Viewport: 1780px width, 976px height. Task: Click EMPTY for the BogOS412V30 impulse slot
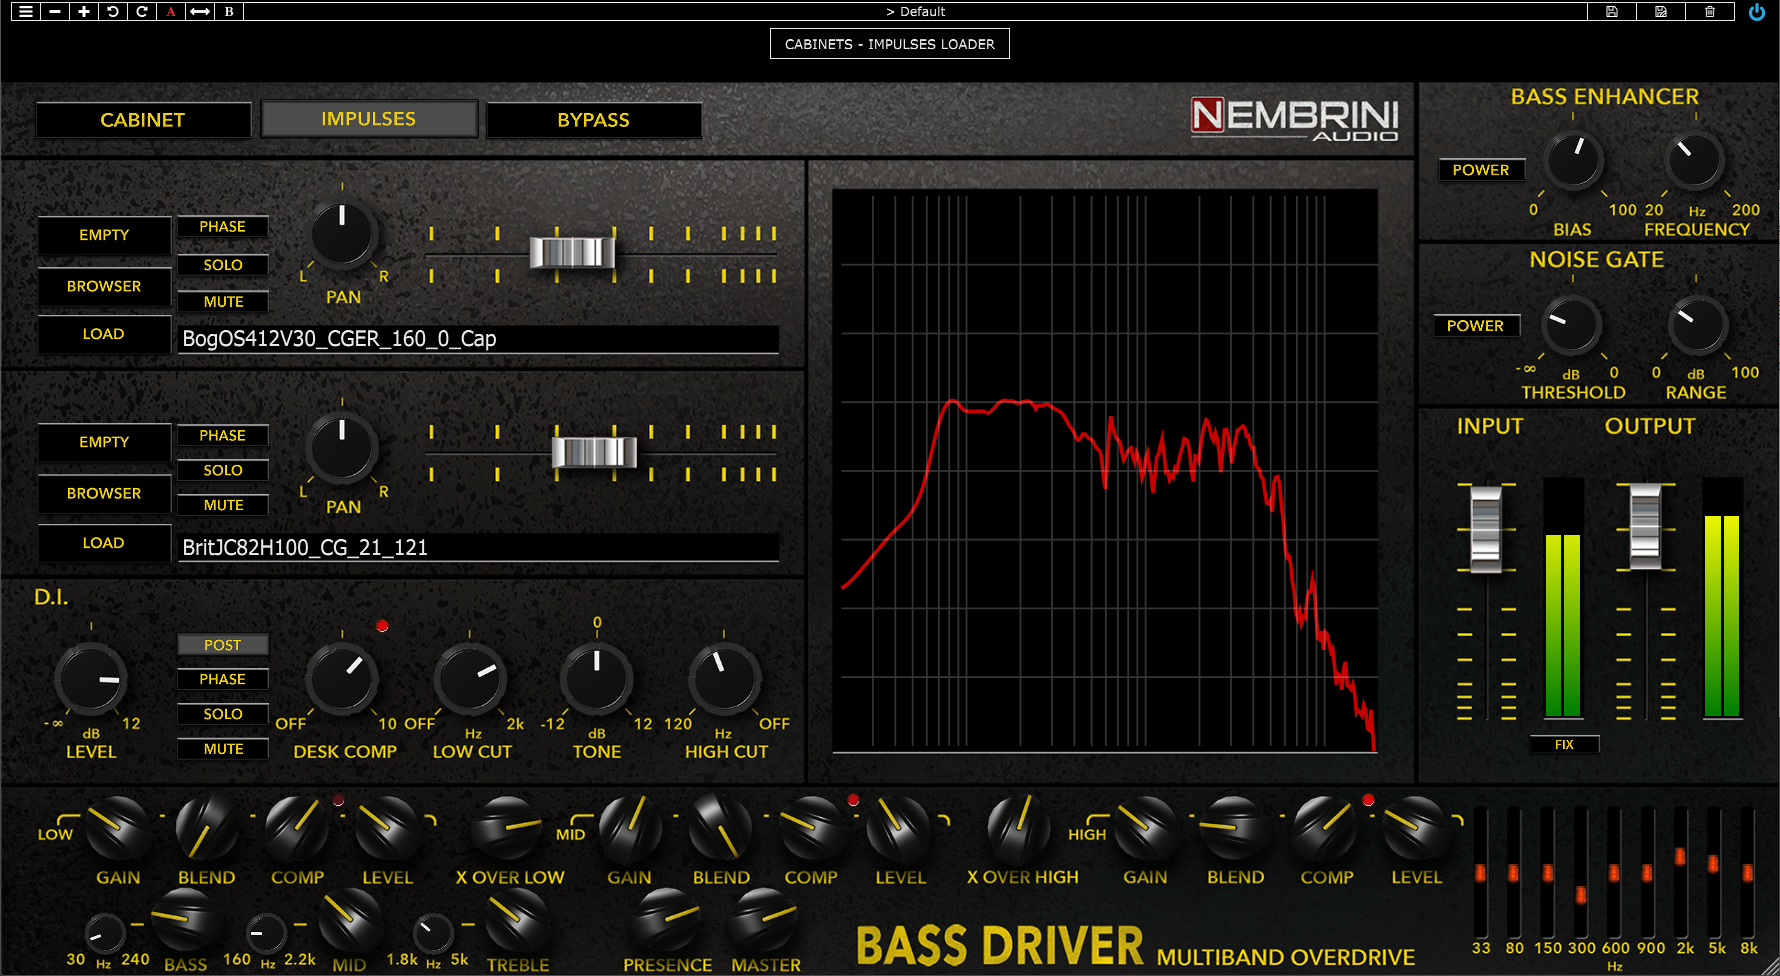[104, 235]
